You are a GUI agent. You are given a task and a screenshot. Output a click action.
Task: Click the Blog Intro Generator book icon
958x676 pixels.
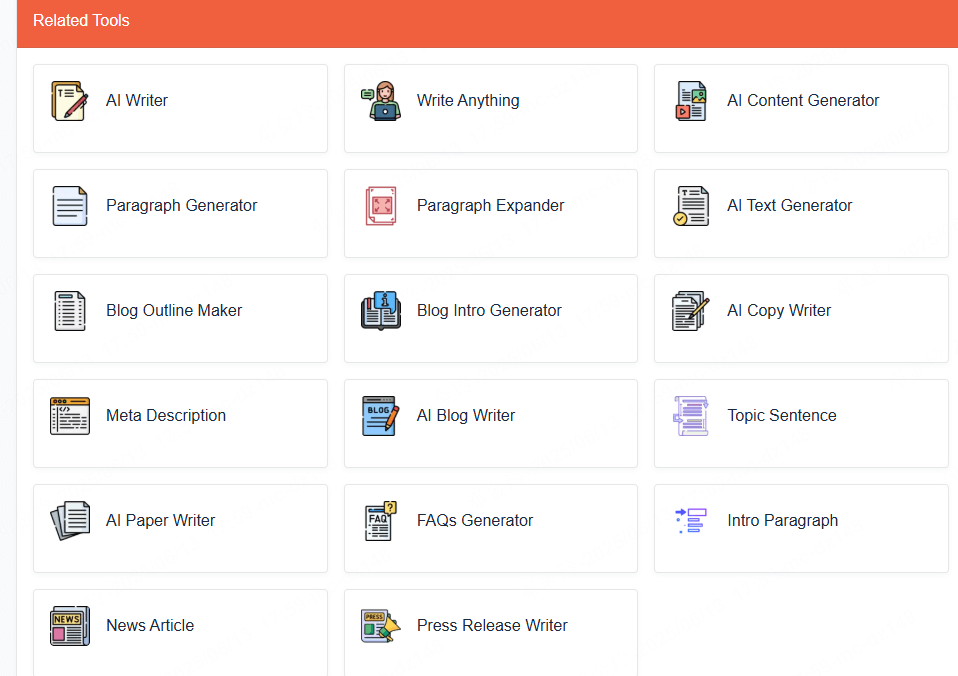click(381, 311)
